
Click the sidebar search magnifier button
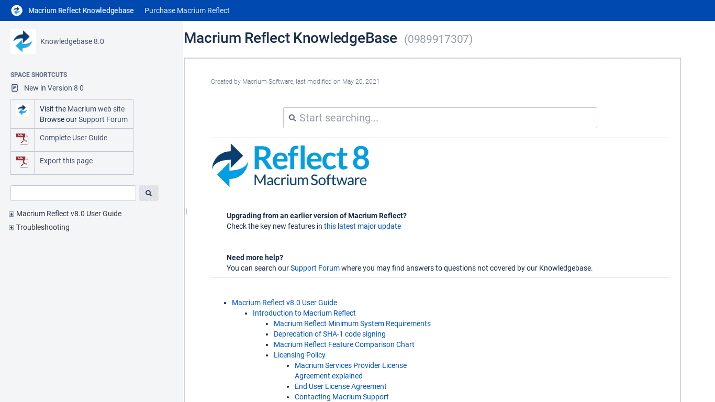tap(149, 193)
